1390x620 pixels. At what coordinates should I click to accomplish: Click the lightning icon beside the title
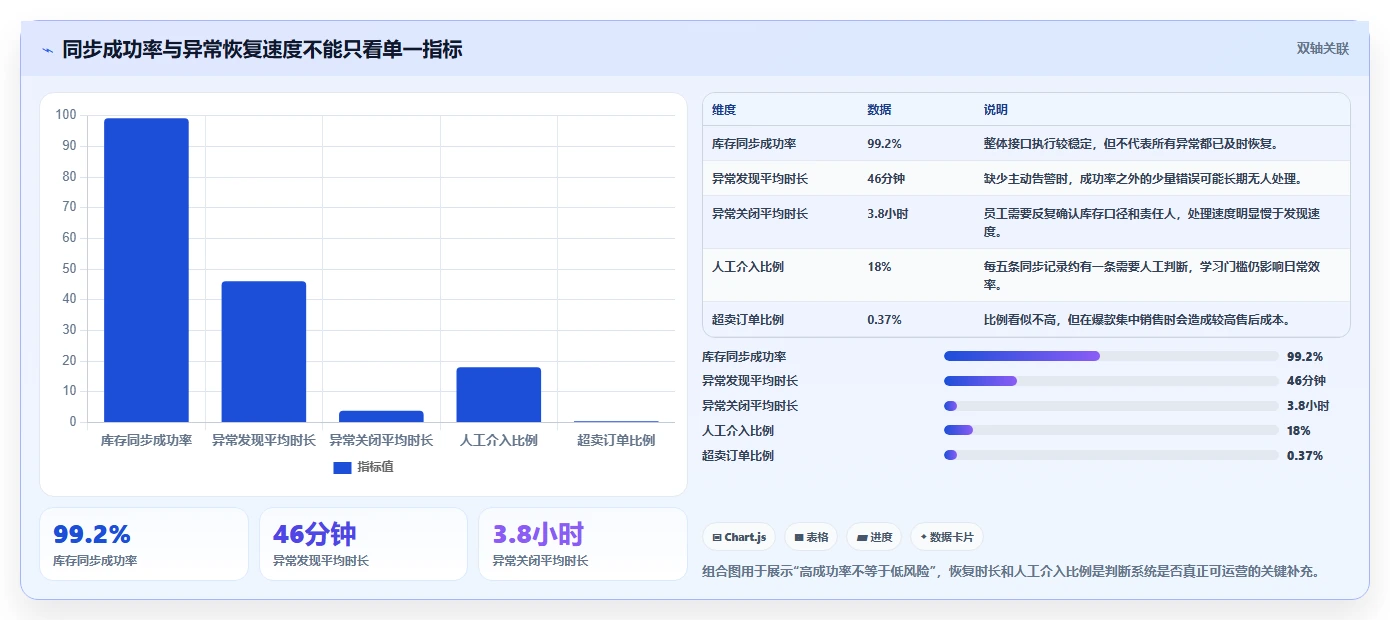47,50
